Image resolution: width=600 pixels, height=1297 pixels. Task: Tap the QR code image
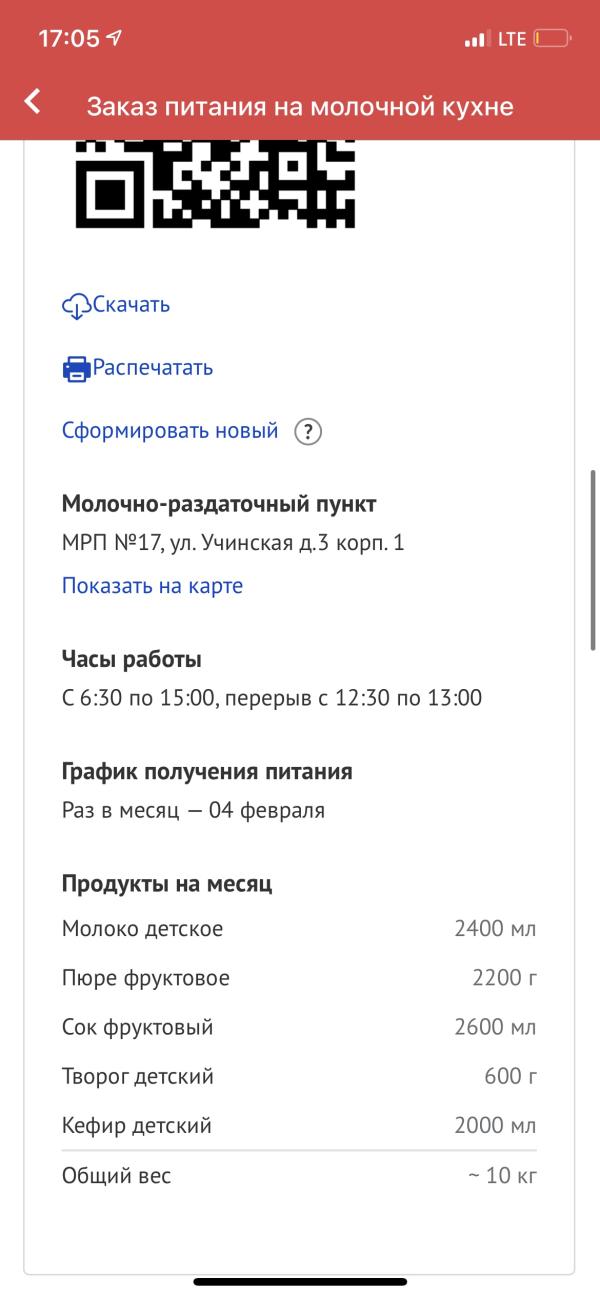tap(216, 184)
